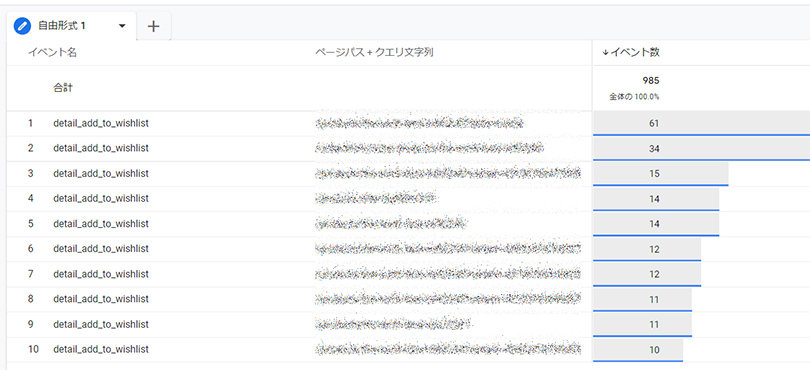Click the 全体の 100.0% text
This screenshot has width=810, height=370.
pyautogui.click(x=634, y=97)
